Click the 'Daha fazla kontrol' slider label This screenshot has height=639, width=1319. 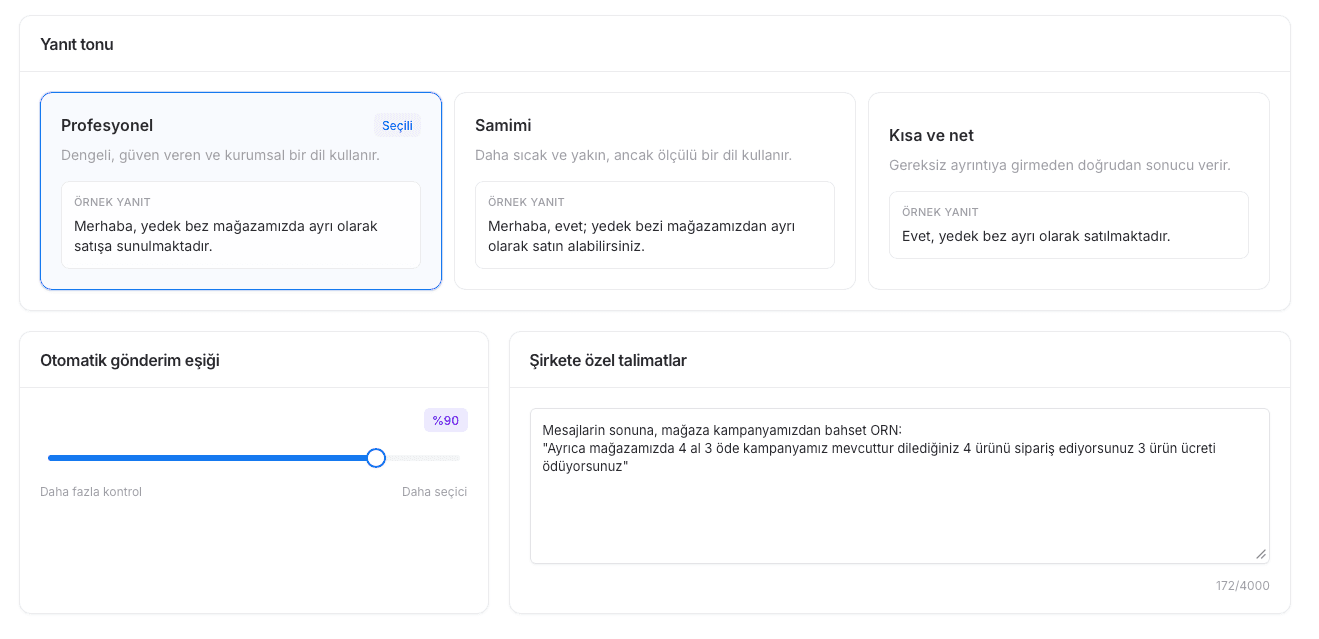[x=91, y=492]
